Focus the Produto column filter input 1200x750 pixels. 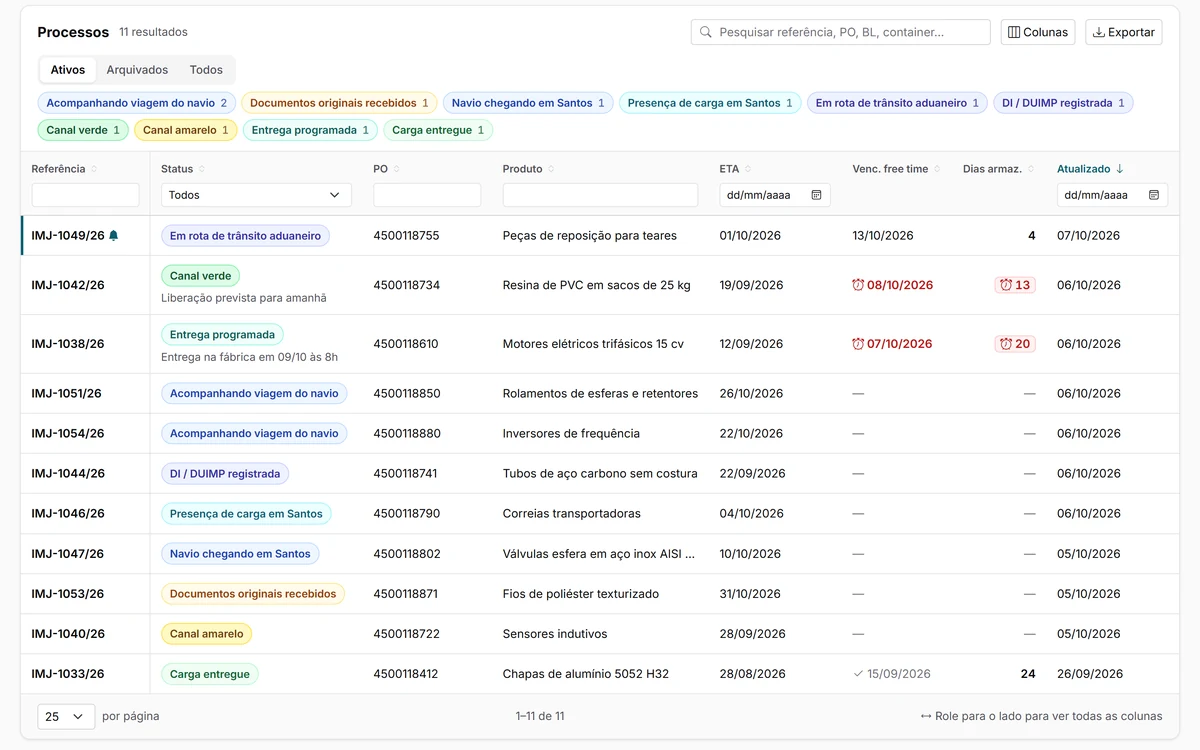[x=600, y=195]
